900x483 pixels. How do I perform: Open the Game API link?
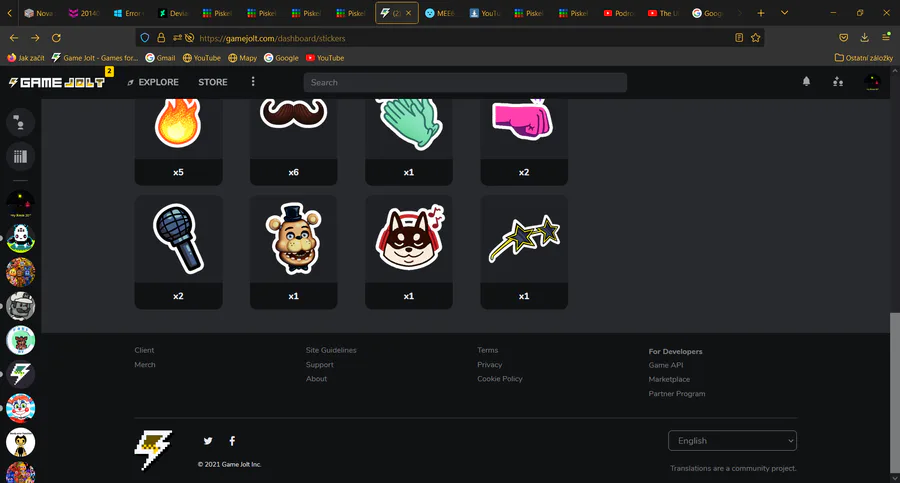click(x=666, y=365)
